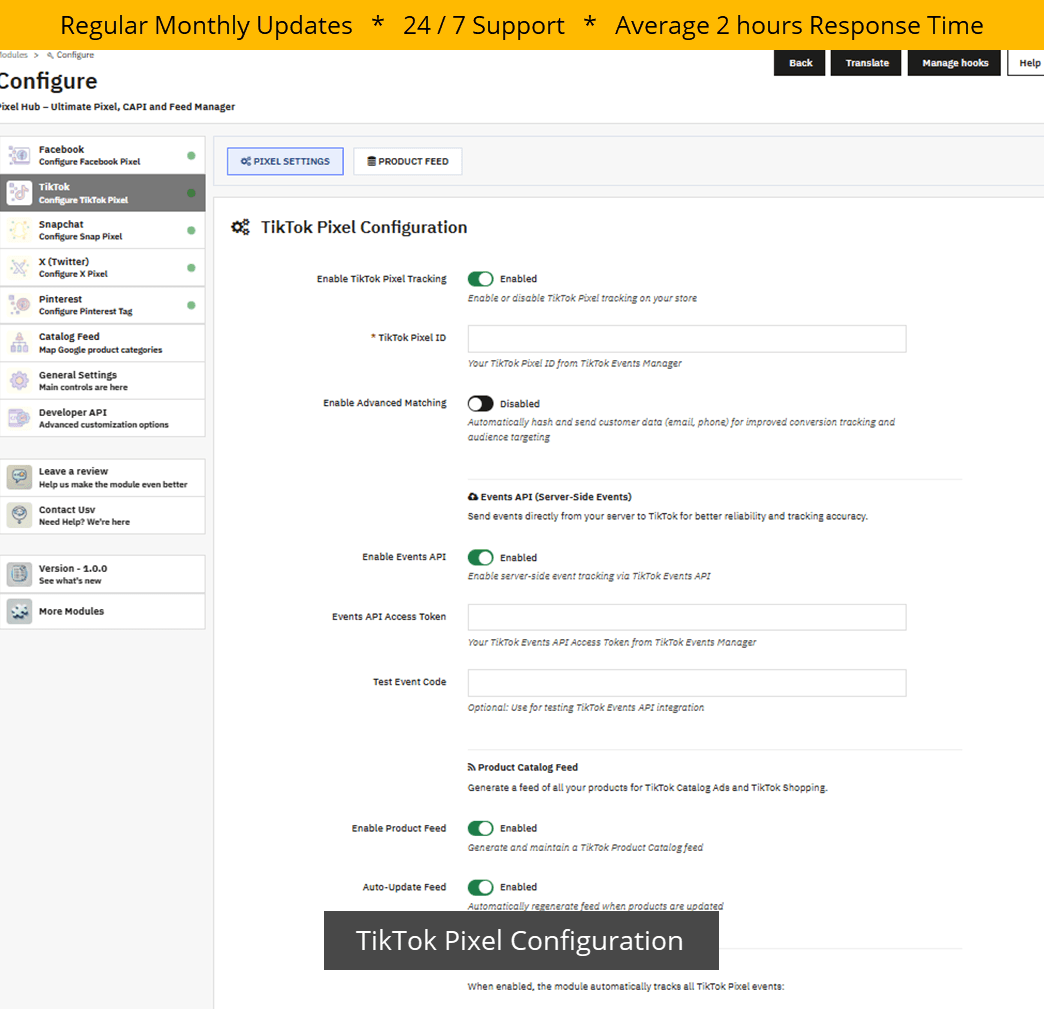Switch to the Product Feed tab
This screenshot has height=1010, width=1044.
(x=407, y=161)
